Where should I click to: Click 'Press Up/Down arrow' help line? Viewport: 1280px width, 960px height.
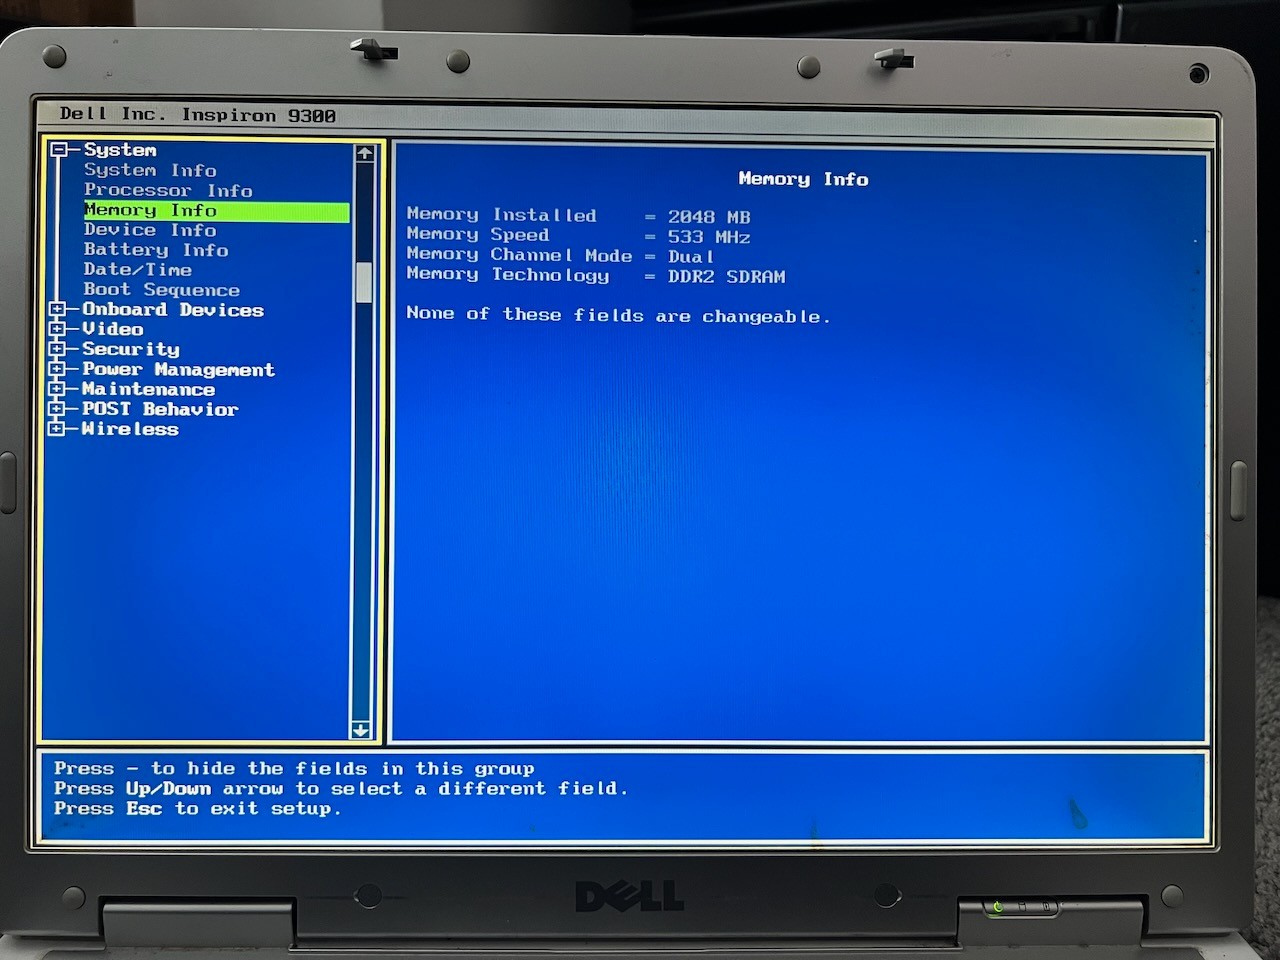coord(341,788)
